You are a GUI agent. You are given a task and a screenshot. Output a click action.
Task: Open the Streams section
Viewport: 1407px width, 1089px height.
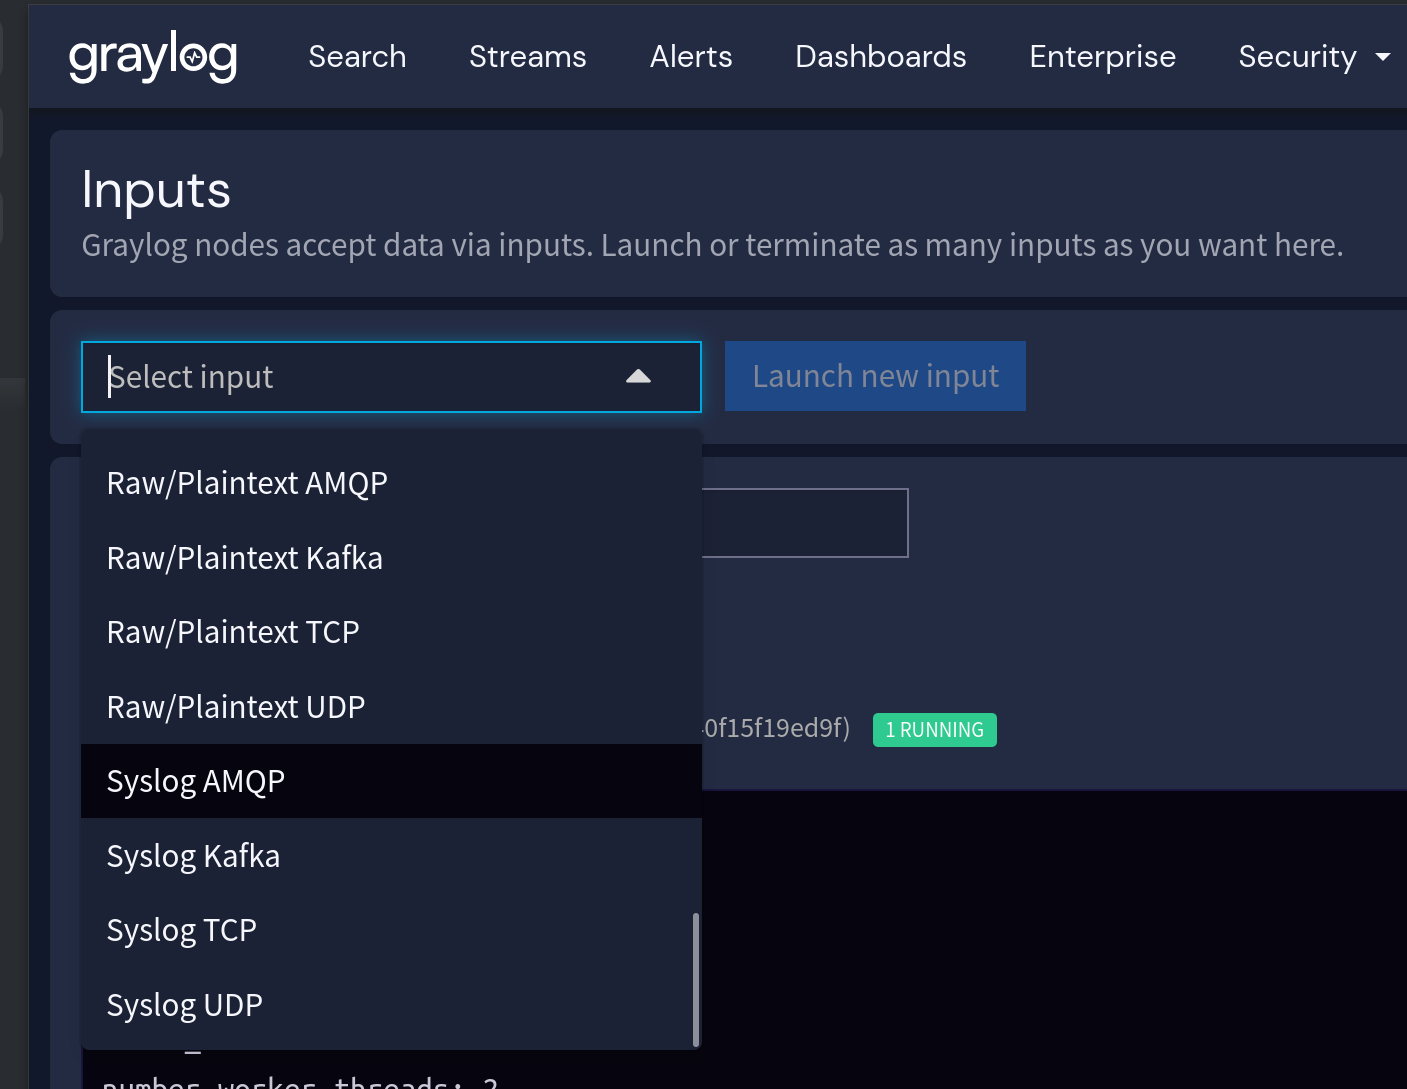527,57
